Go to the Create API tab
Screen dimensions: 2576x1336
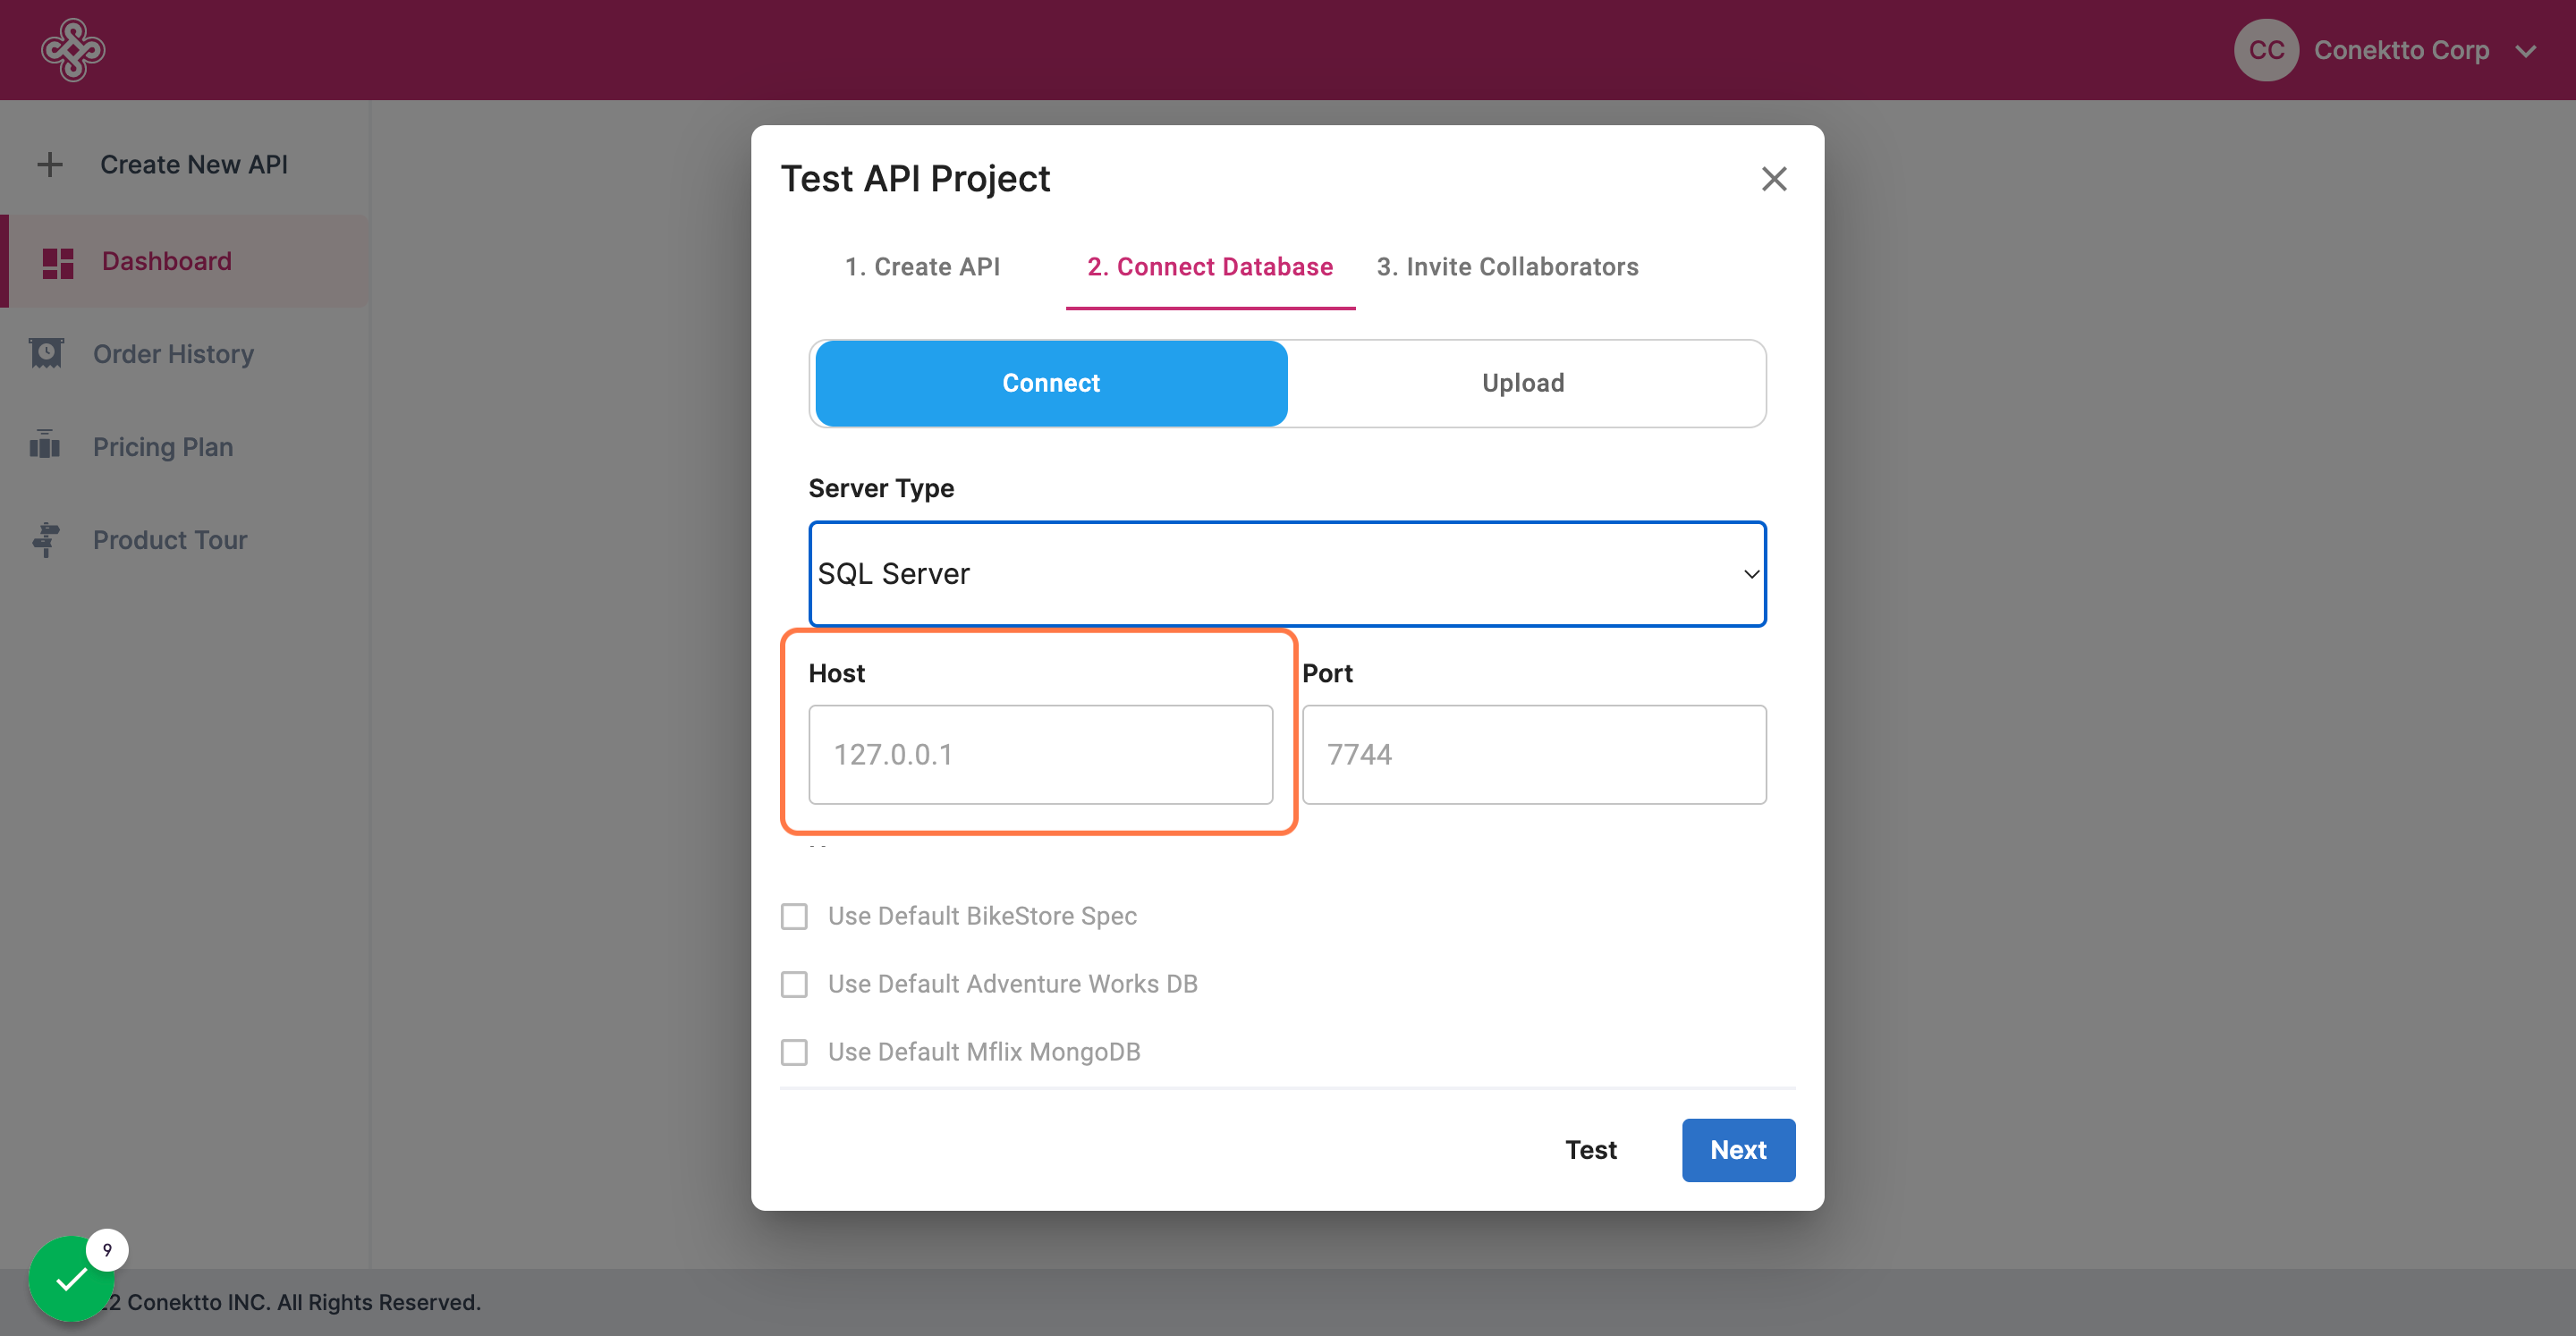point(921,267)
